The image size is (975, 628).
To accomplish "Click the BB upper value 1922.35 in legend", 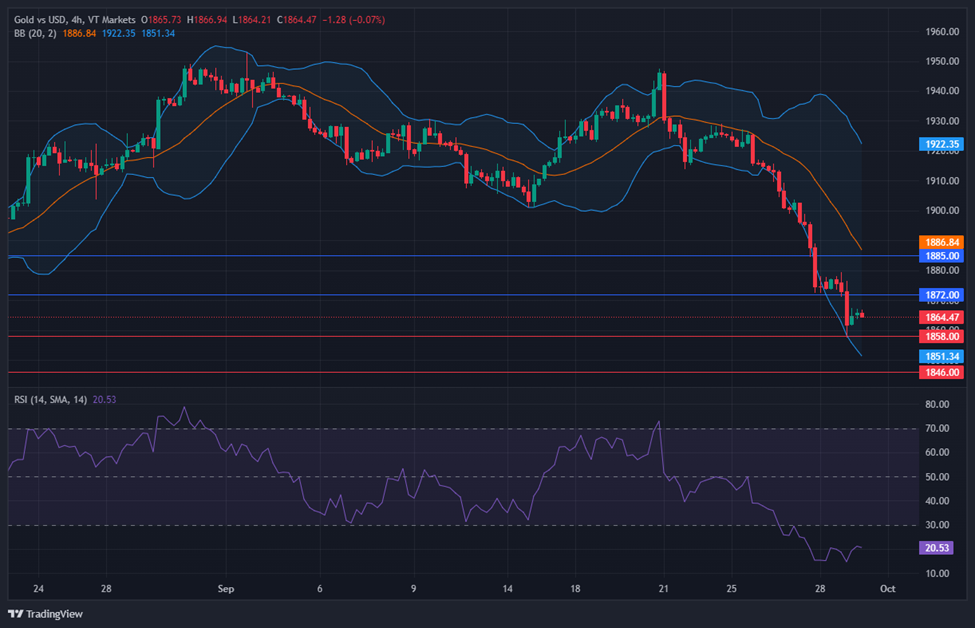I will pos(118,33).
